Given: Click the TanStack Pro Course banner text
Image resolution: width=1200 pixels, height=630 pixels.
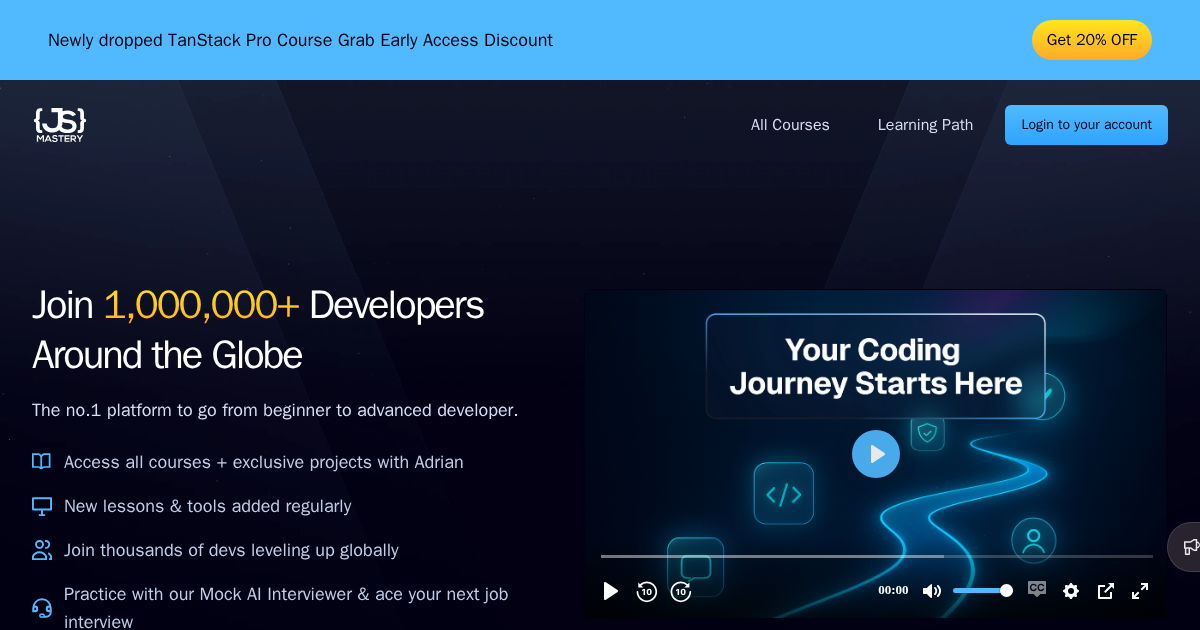Looking at the screenshot, I should click(x=300, y=40).
